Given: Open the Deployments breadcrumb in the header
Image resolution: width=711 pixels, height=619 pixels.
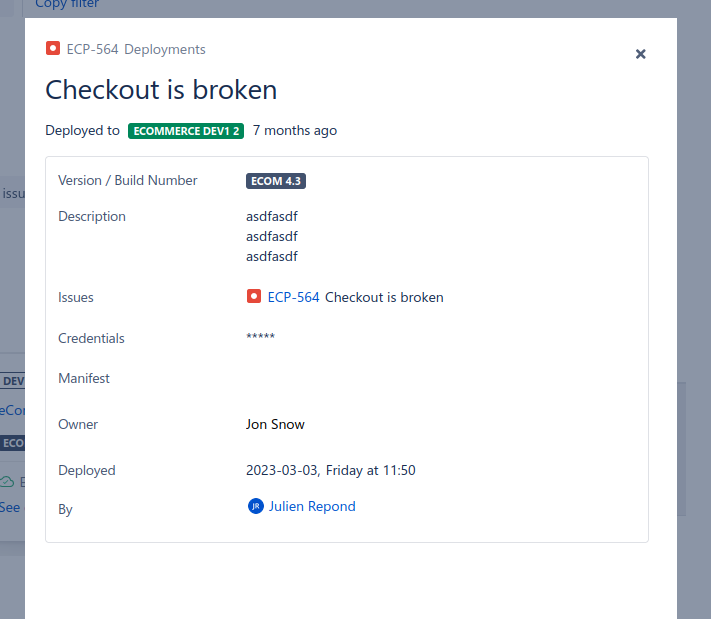Looking at the screenshot, I should coord(165,49).
